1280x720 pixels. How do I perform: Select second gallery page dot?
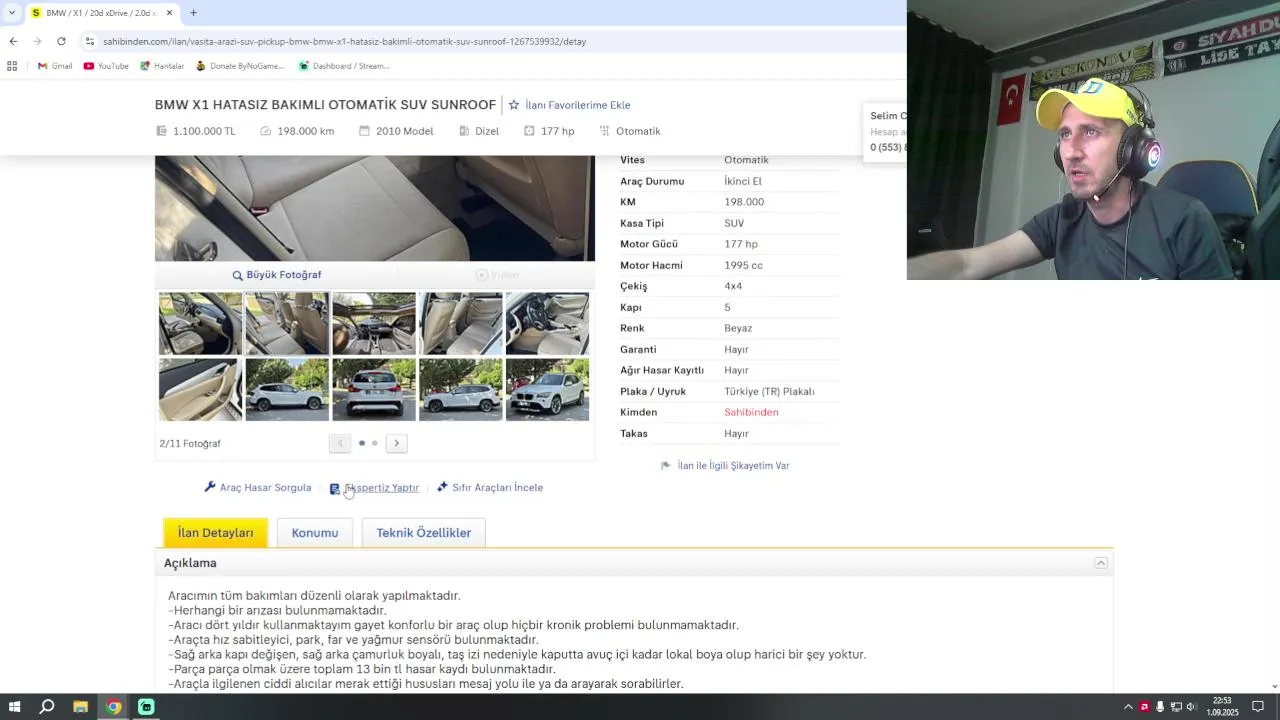[375, 443]
